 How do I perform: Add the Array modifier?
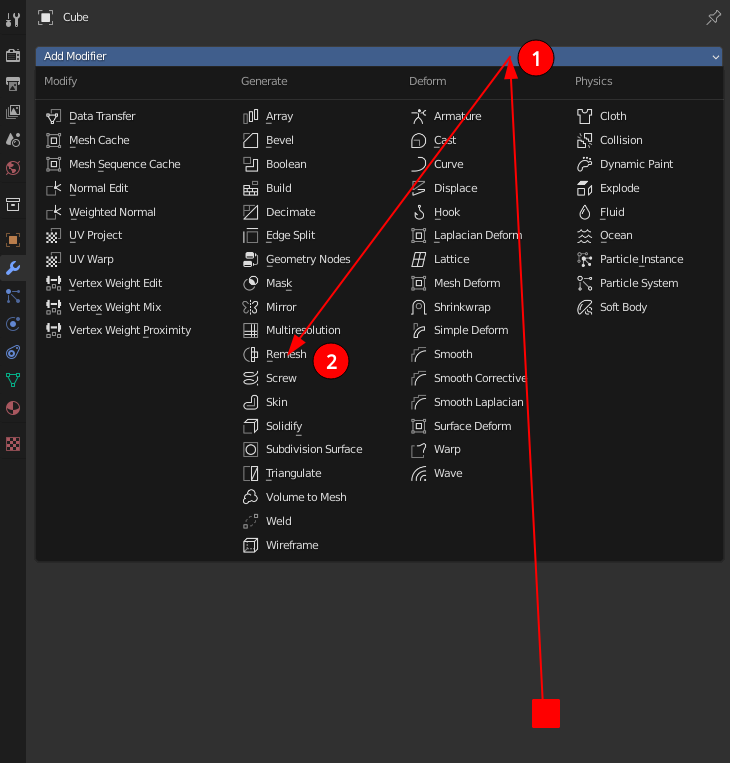pos(268,116)
